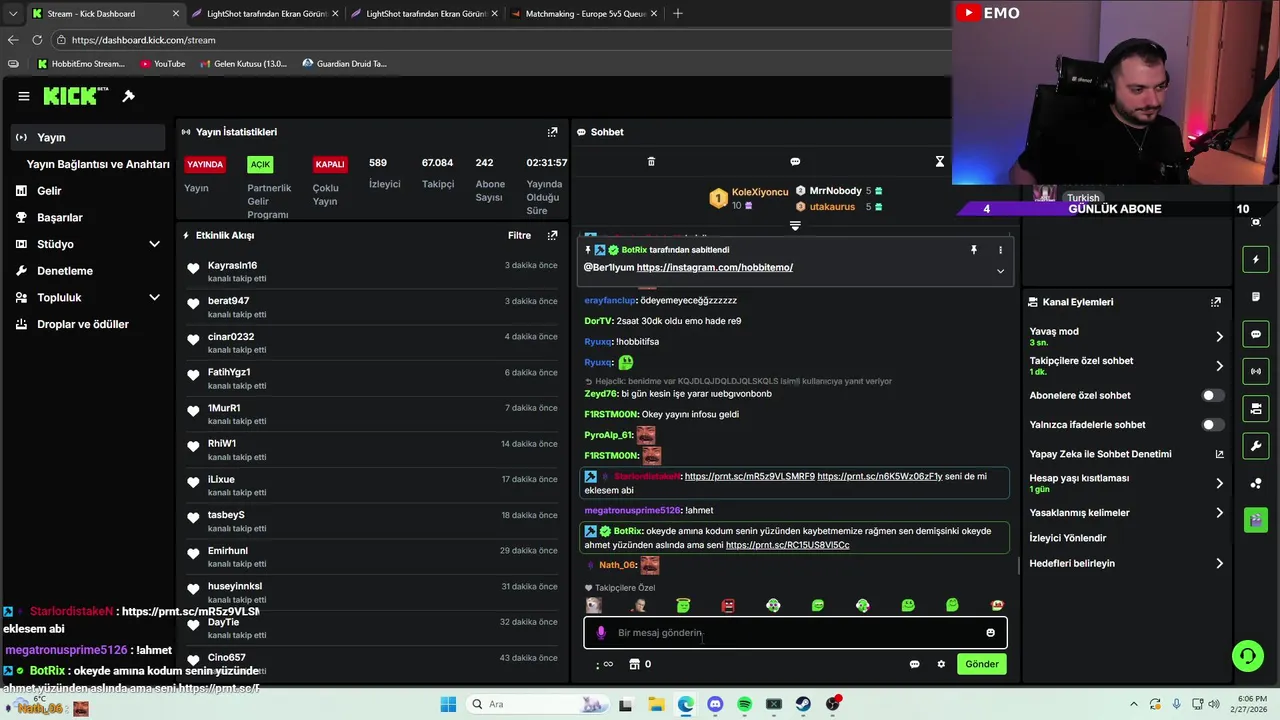Click the Bir mesaj gönderin input field
The image size is (1280, 720).
point(796,633)
